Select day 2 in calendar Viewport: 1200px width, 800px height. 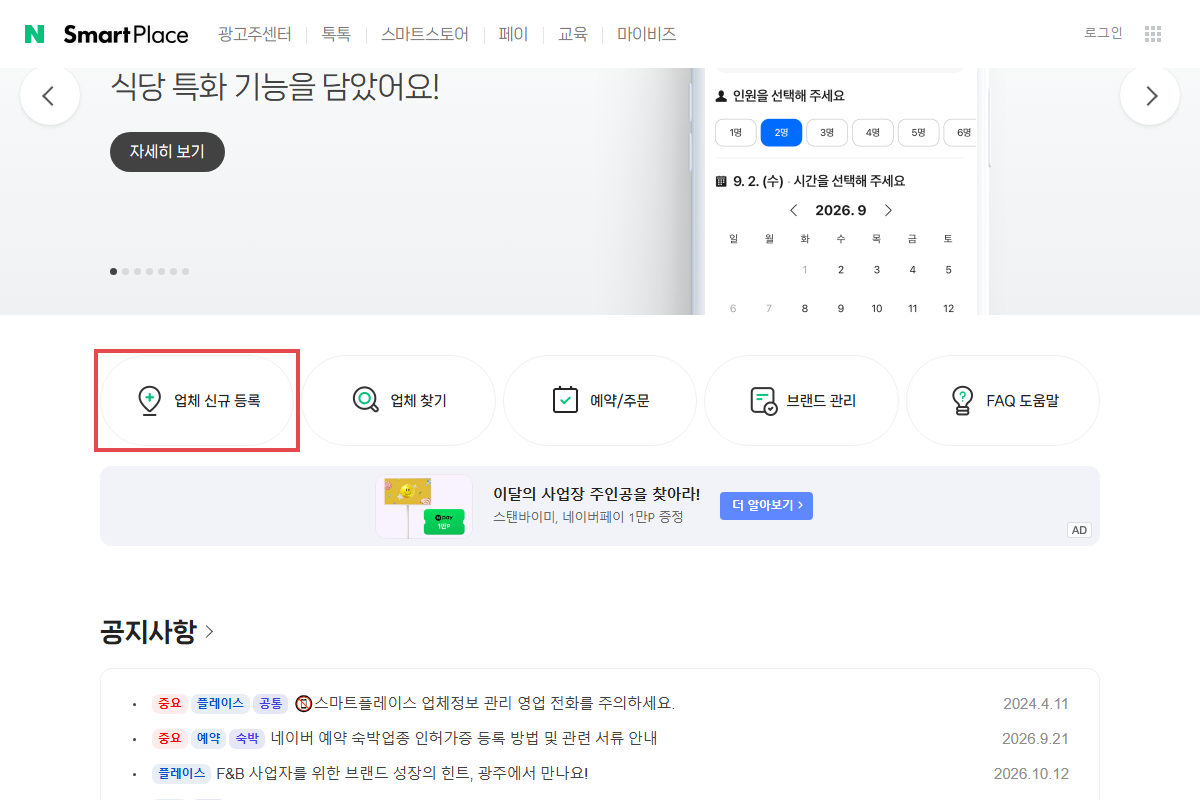coord(841,270)
